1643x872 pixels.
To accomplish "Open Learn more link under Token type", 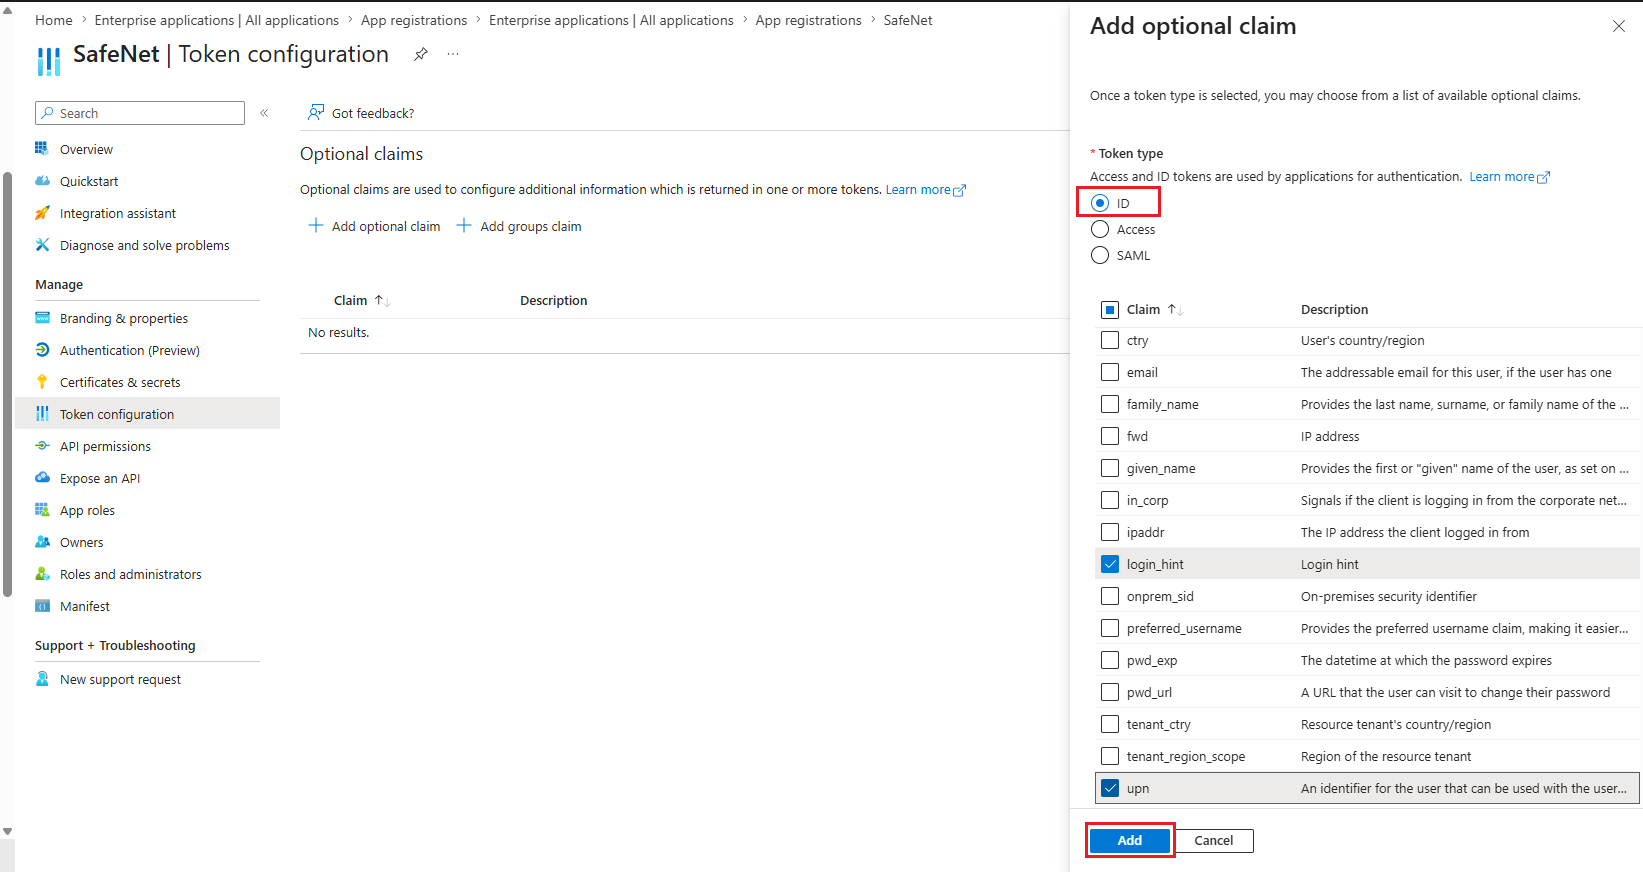I will pyautogui.click(x=1509, y=177).
